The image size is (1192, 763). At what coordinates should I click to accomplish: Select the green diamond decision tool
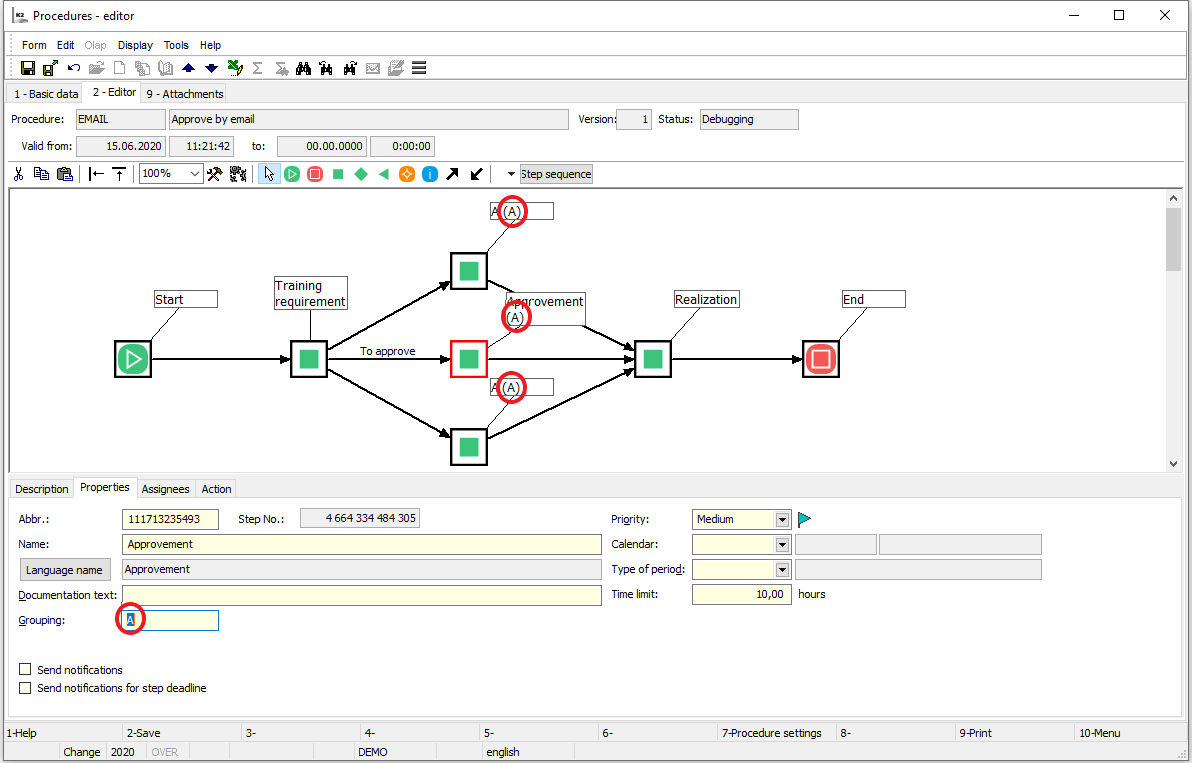tap(361, 174)
